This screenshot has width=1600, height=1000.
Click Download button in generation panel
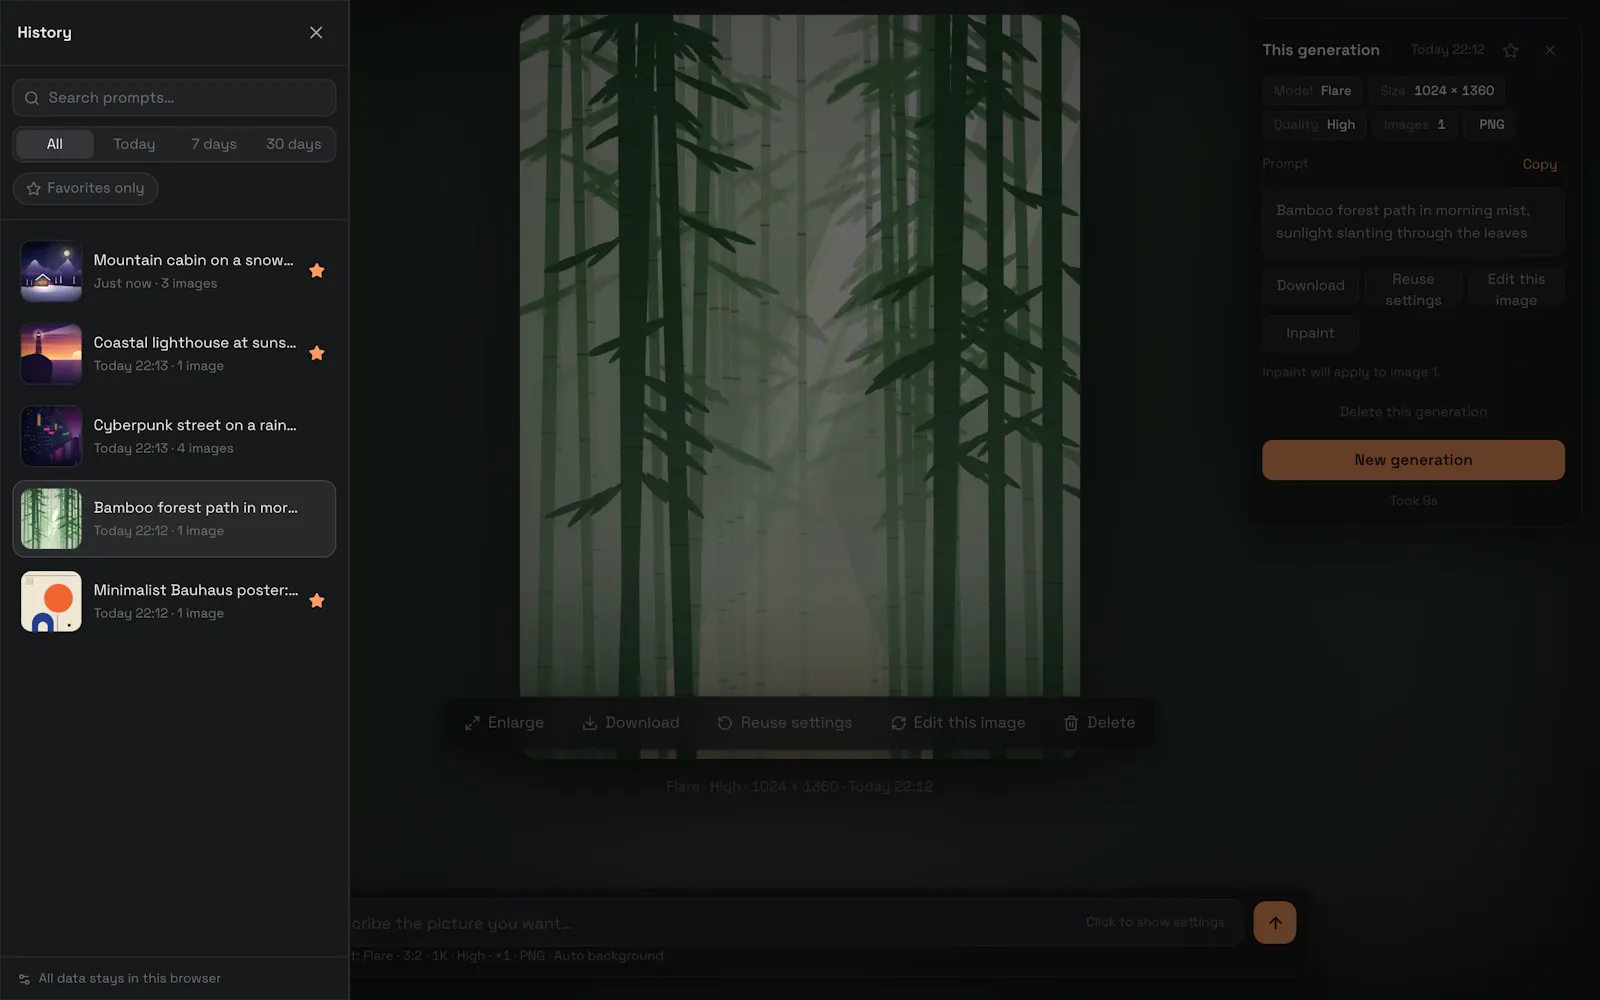[x=1310, y=286]
